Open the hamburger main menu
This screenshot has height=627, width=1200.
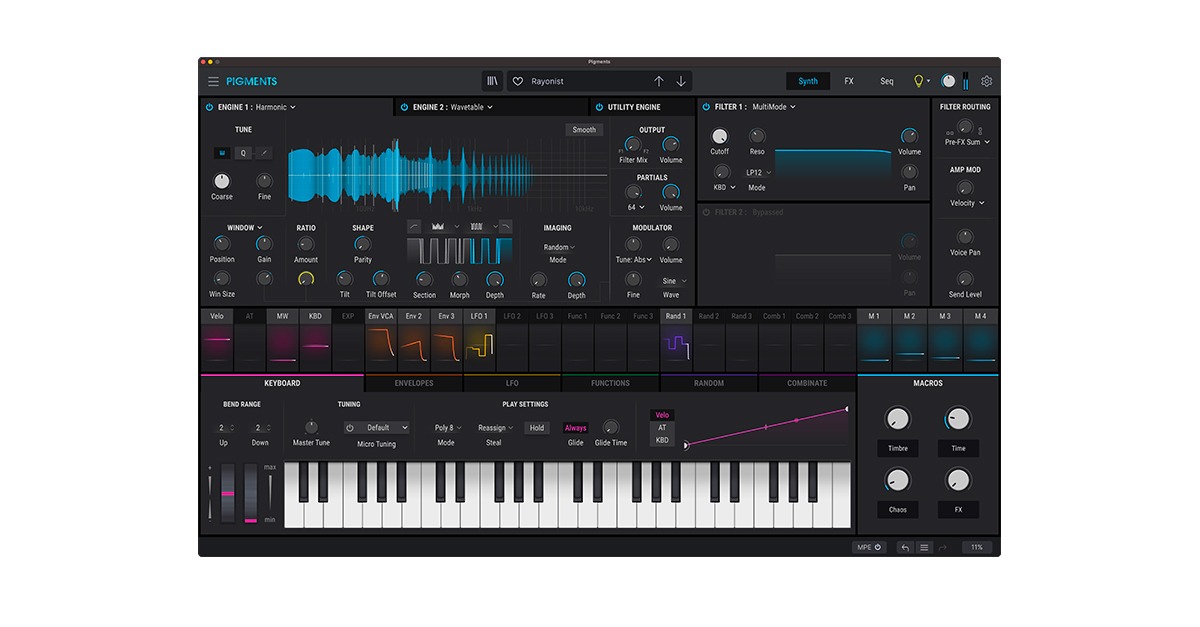coord(213,81)
